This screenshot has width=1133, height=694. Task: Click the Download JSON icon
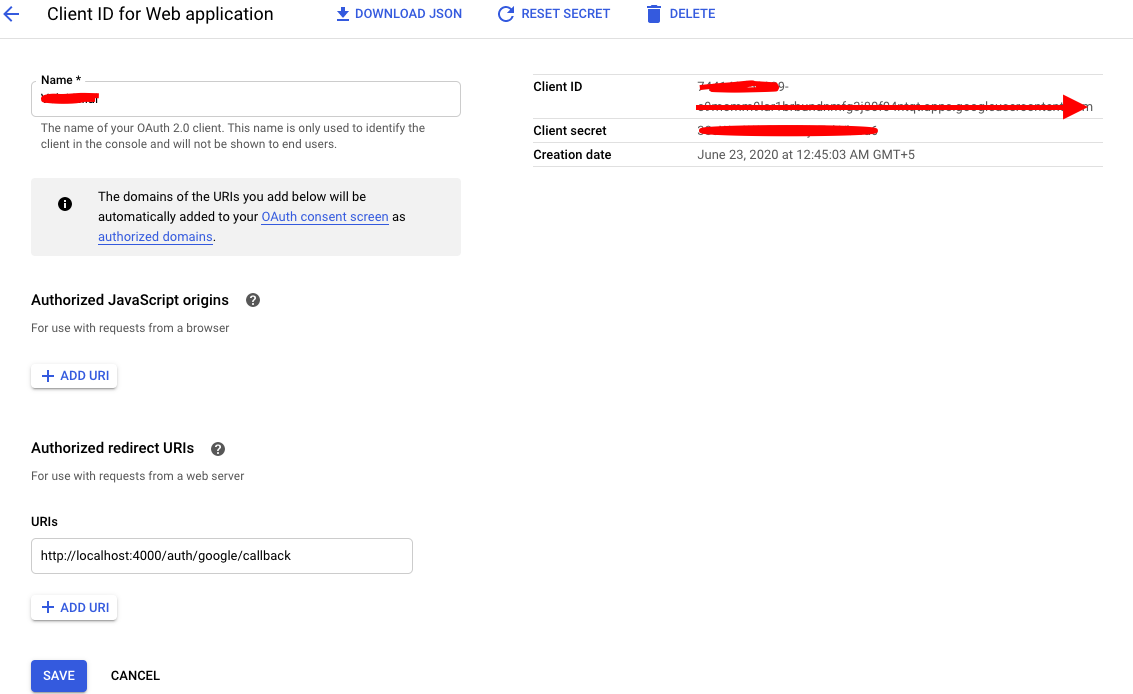[x=343, y=14]
